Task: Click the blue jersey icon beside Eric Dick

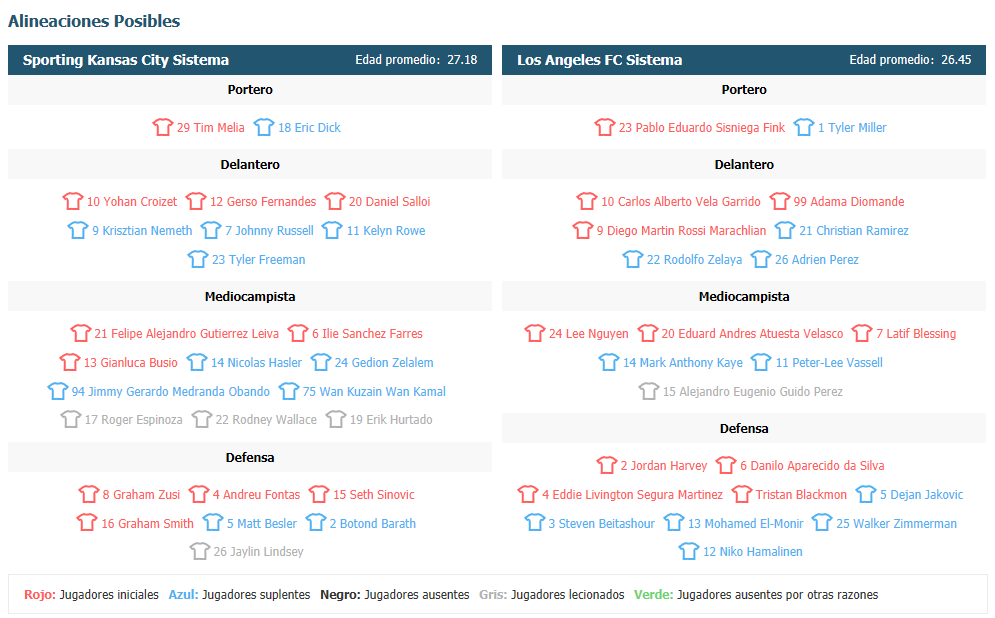Action: (x=263, y=127)
